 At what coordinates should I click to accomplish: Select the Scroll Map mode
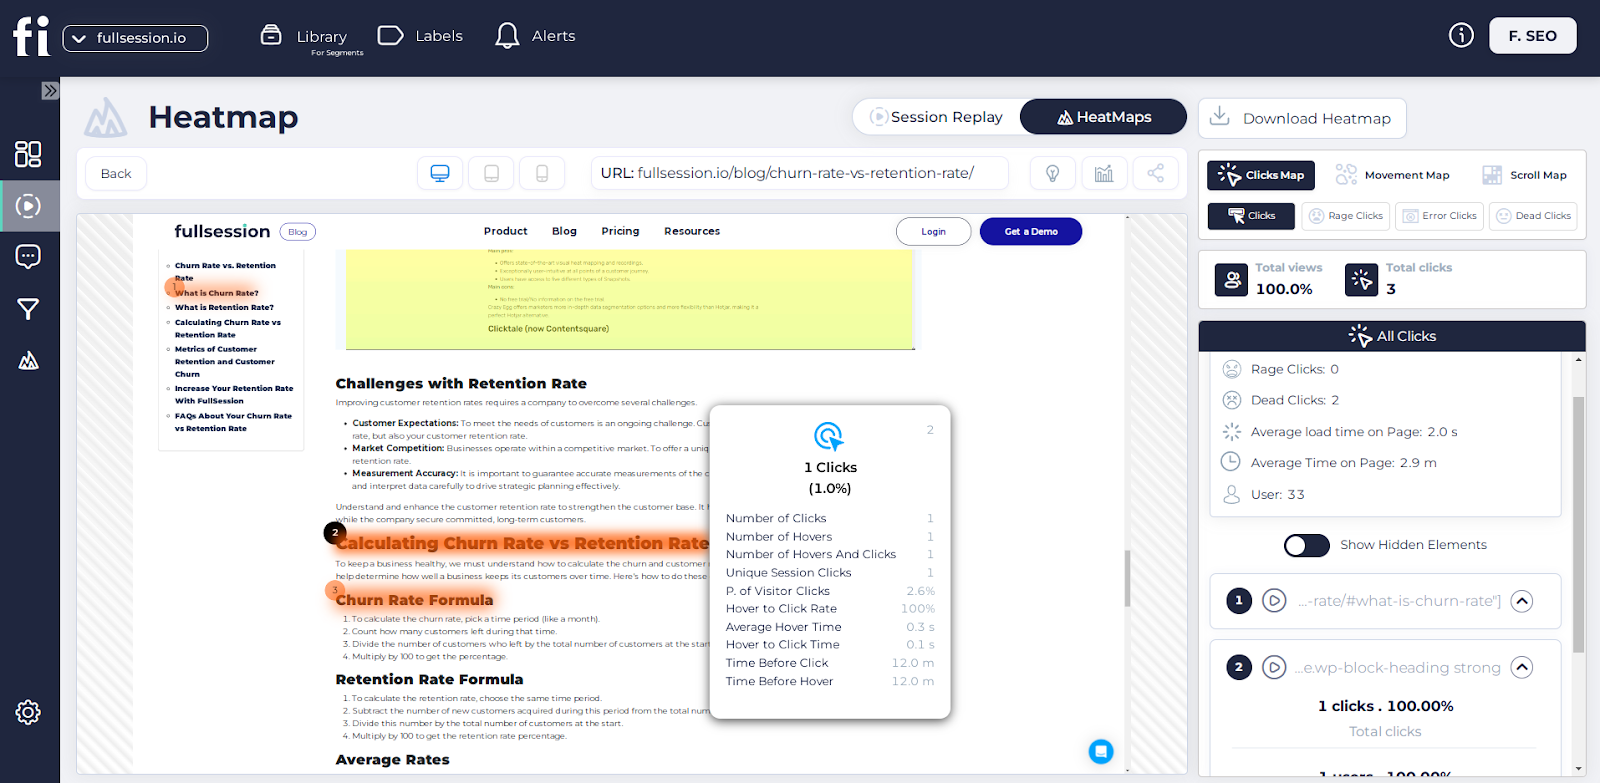pyautogui.click(x=1525, y=175)
